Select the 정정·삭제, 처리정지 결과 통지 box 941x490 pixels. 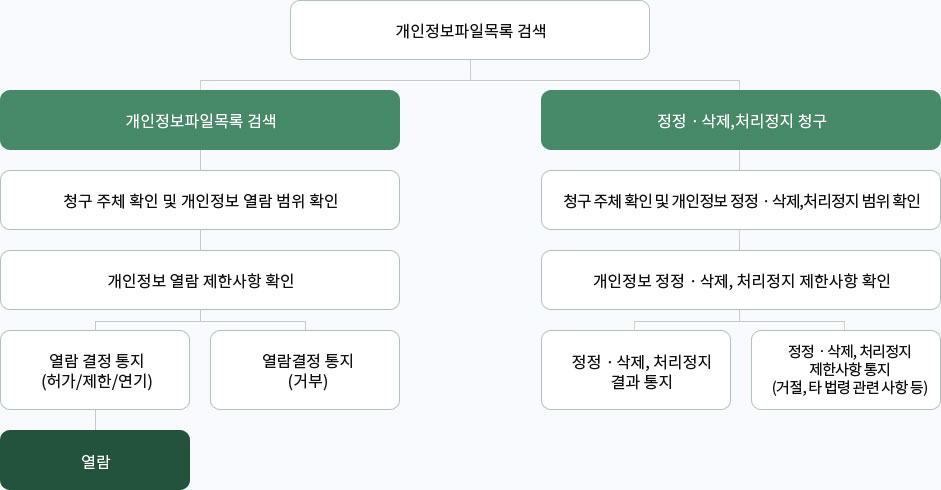pyautogui.click(x=636, y=370)
